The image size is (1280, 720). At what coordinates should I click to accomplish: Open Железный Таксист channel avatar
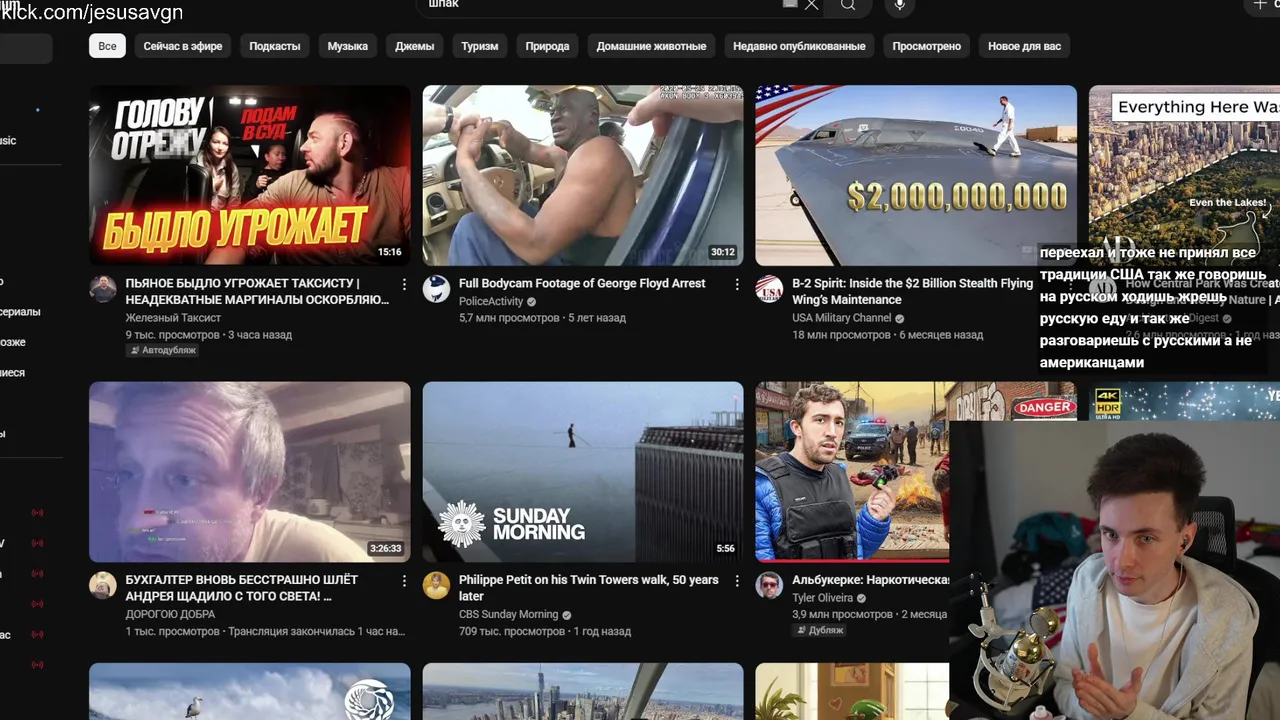[103, 289]
